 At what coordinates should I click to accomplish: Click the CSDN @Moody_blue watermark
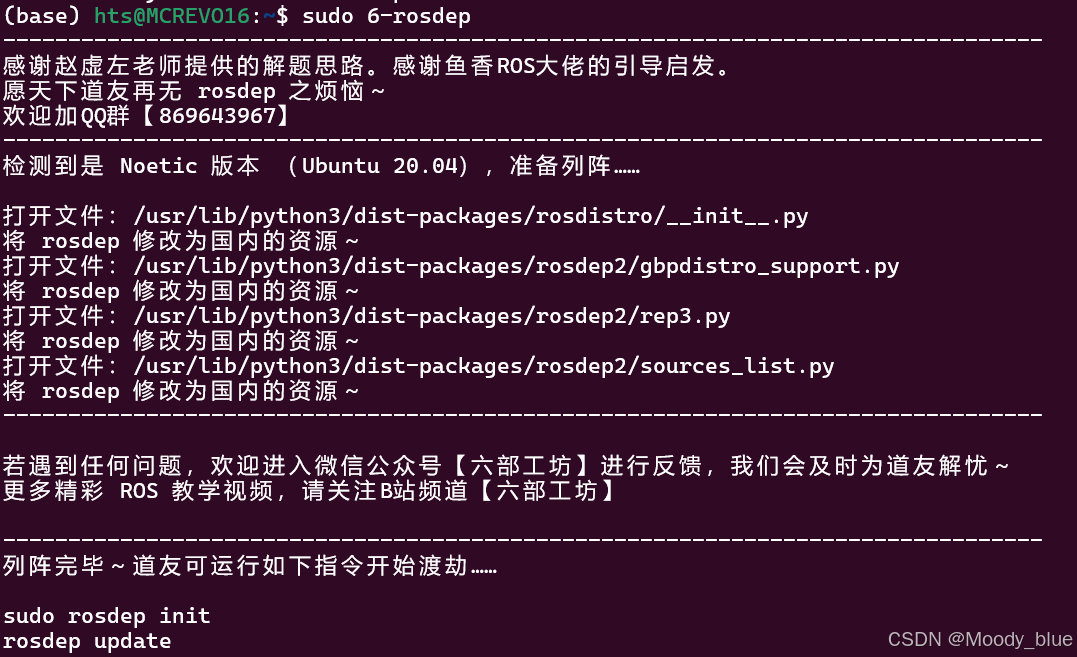[980, 639]
